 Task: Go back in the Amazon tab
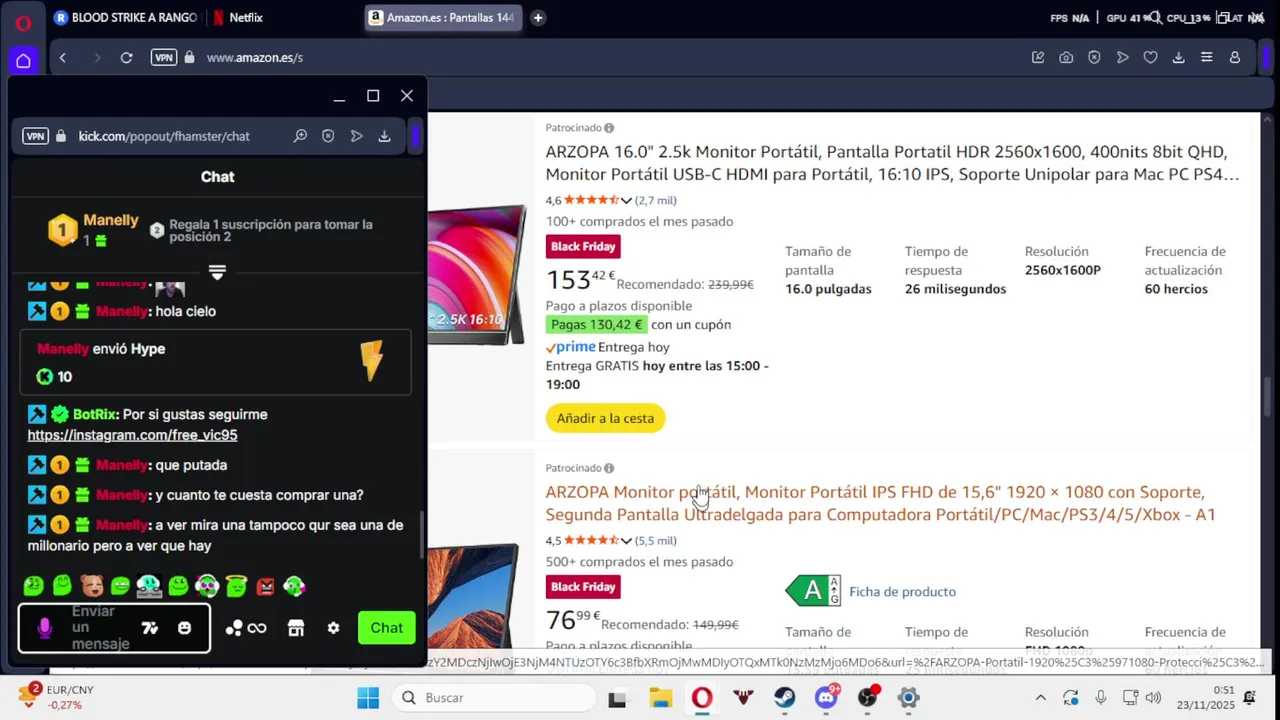tap(63, 58)
